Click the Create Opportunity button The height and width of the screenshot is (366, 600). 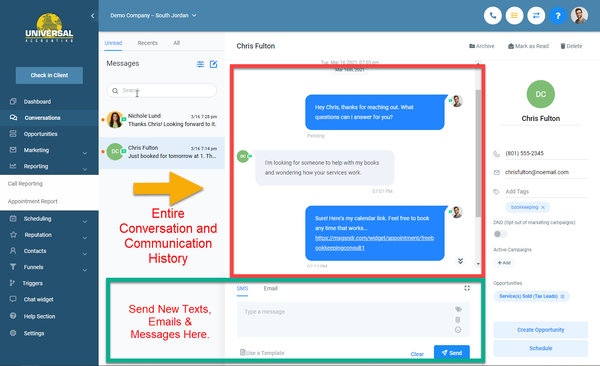tap(540, 330)
